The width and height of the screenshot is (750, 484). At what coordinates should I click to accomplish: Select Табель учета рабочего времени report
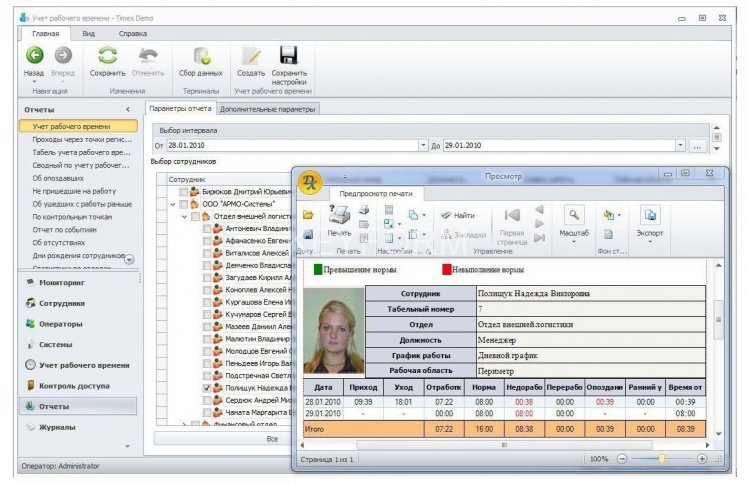80,152
